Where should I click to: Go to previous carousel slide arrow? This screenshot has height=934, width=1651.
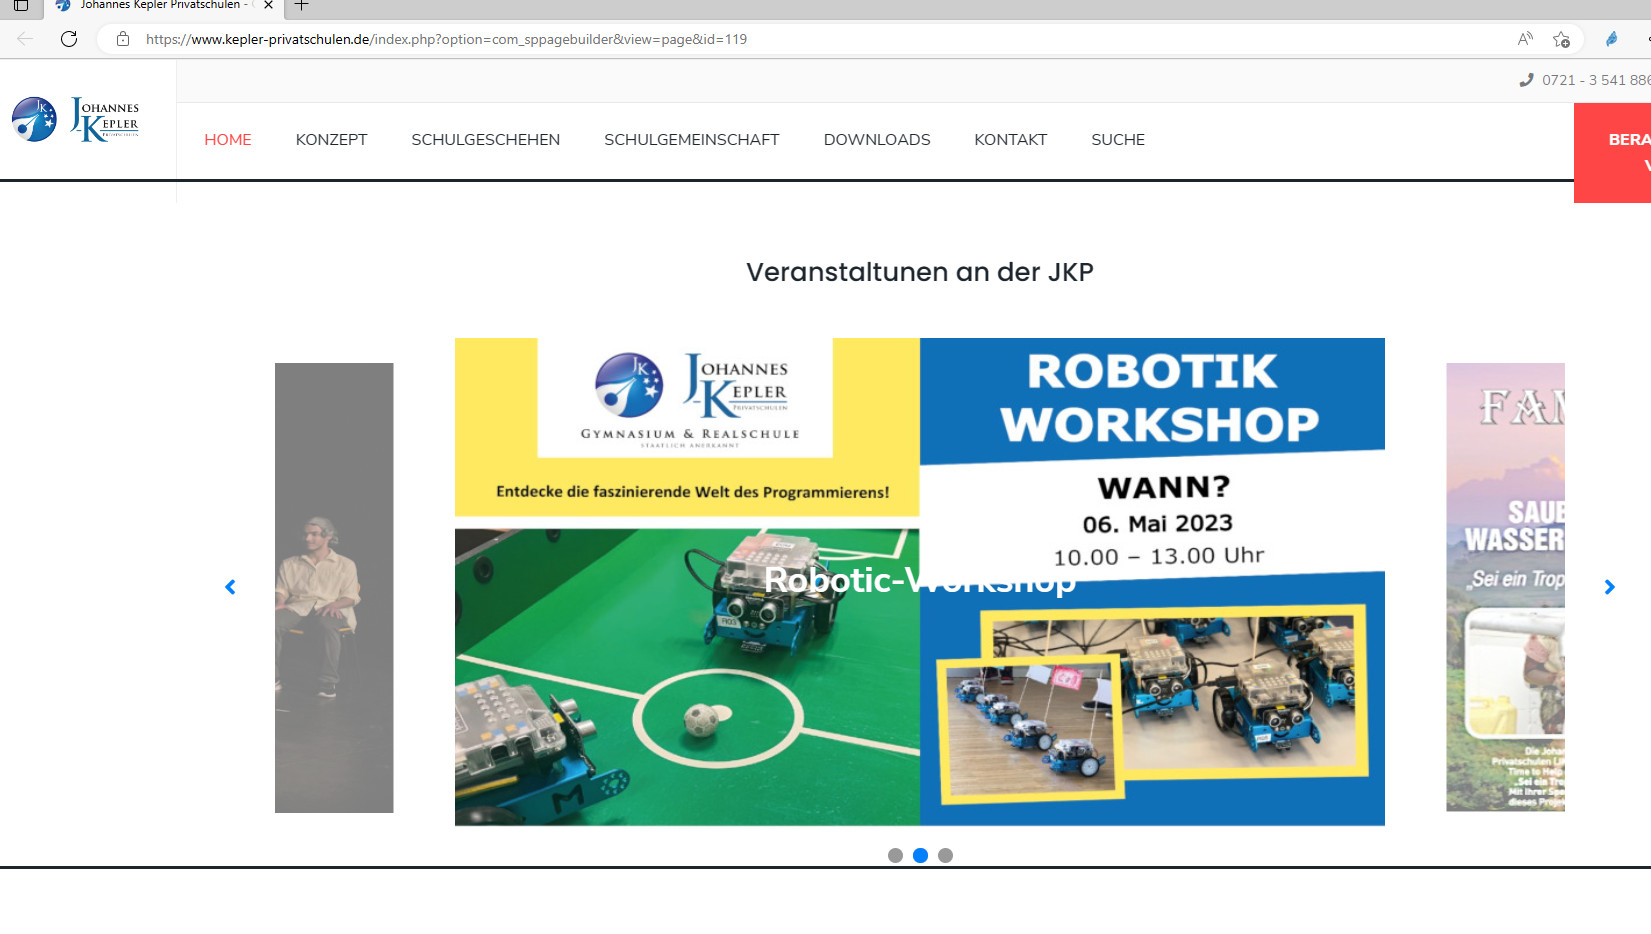click(230, 587)
